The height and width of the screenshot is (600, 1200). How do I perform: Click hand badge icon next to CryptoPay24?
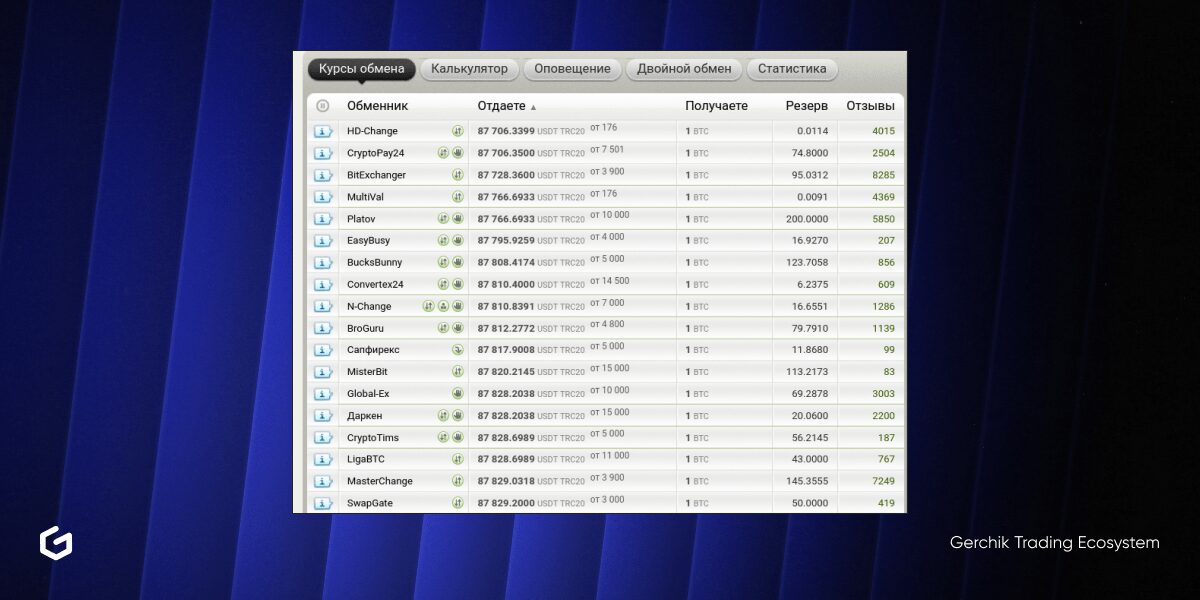(458, 153)
